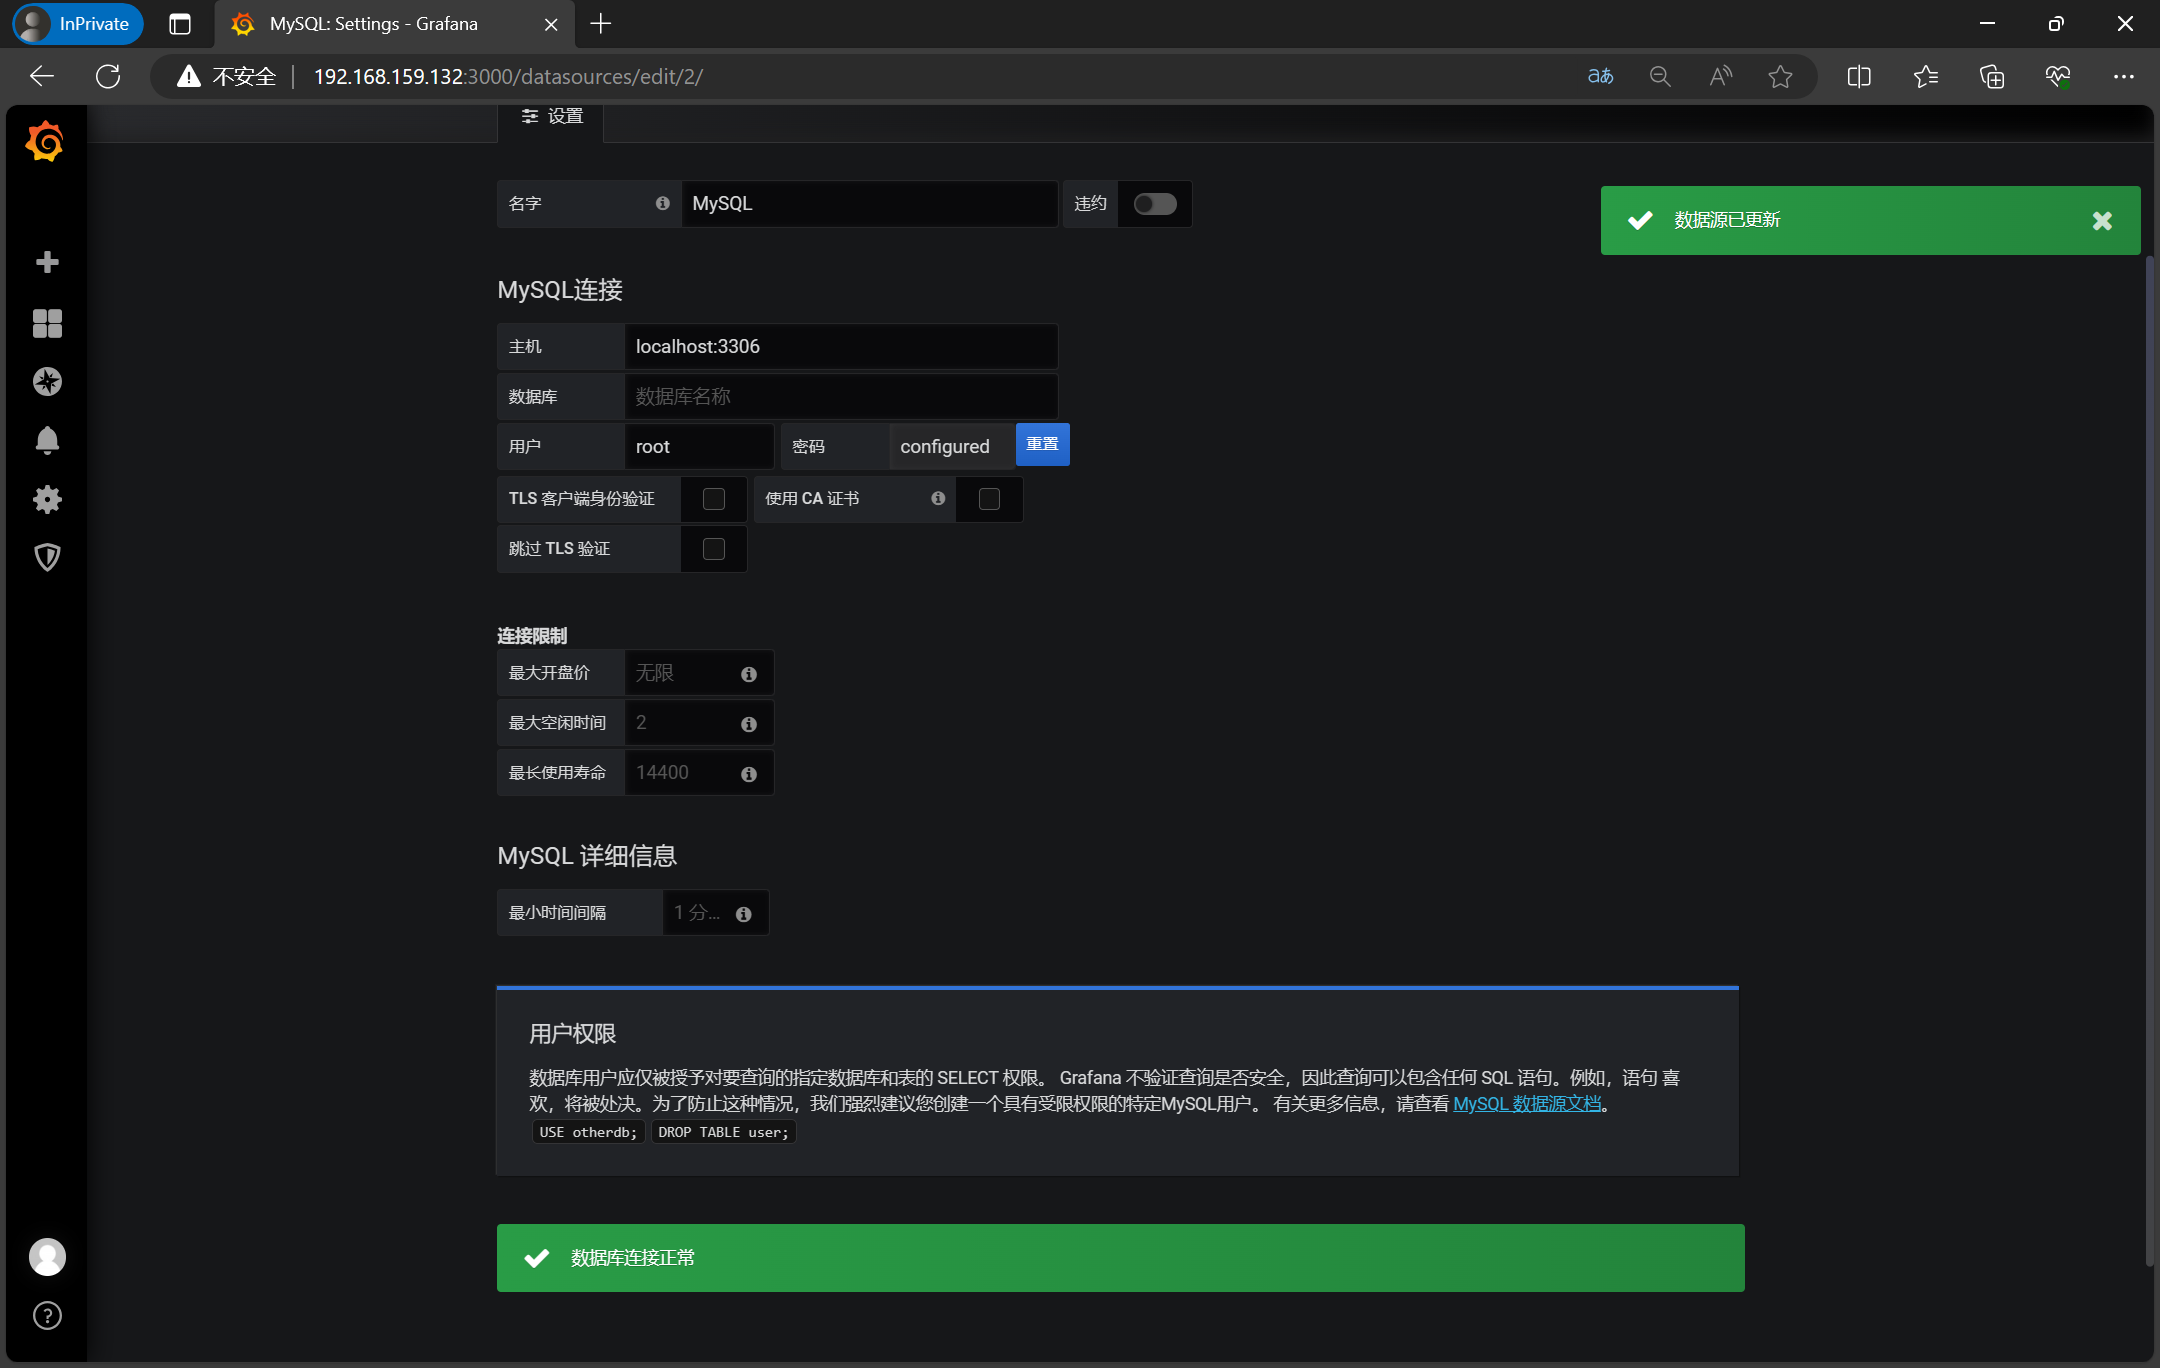This screenshot has height=1368, width=2160.
Task: Dismiss the data source updated notification
Action: pos(2102,220)
